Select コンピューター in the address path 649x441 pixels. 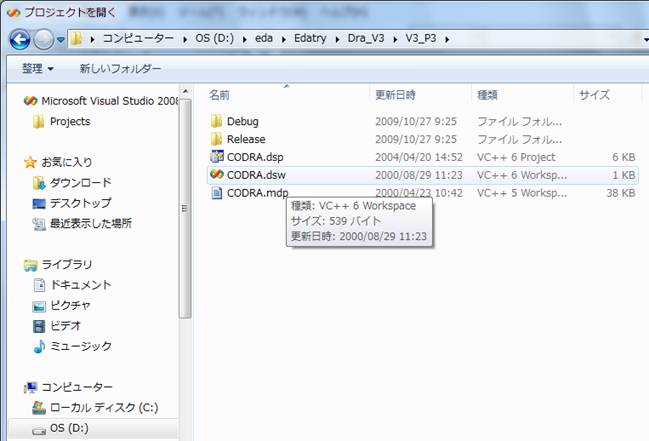pos(138,39)
